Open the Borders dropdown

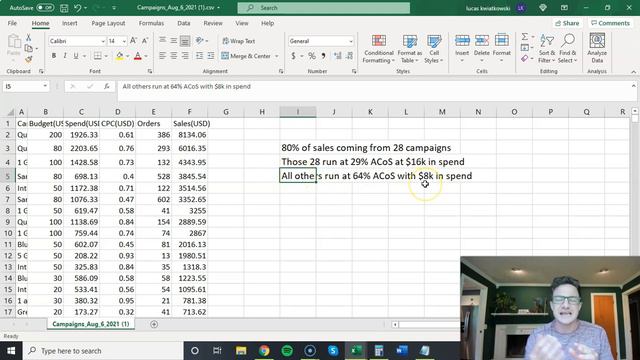click(x=106, y=56)
